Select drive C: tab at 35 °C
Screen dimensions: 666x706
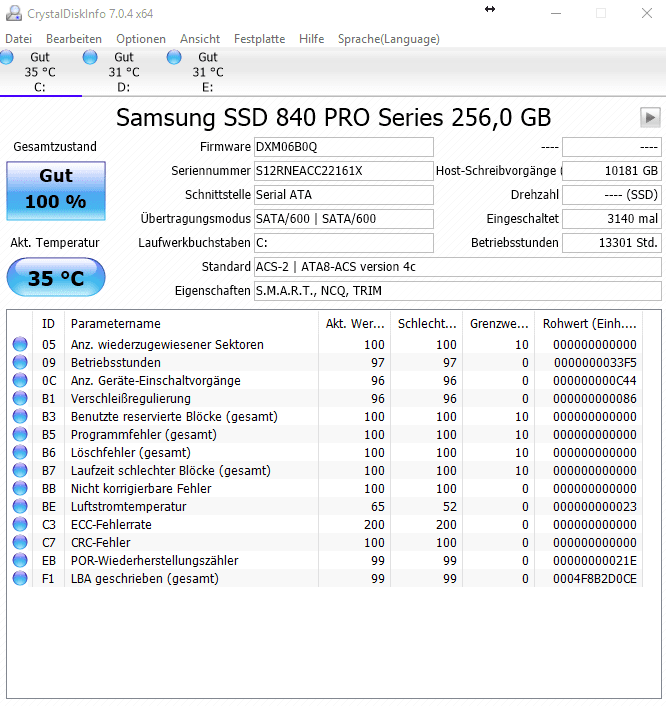point(41,72)
